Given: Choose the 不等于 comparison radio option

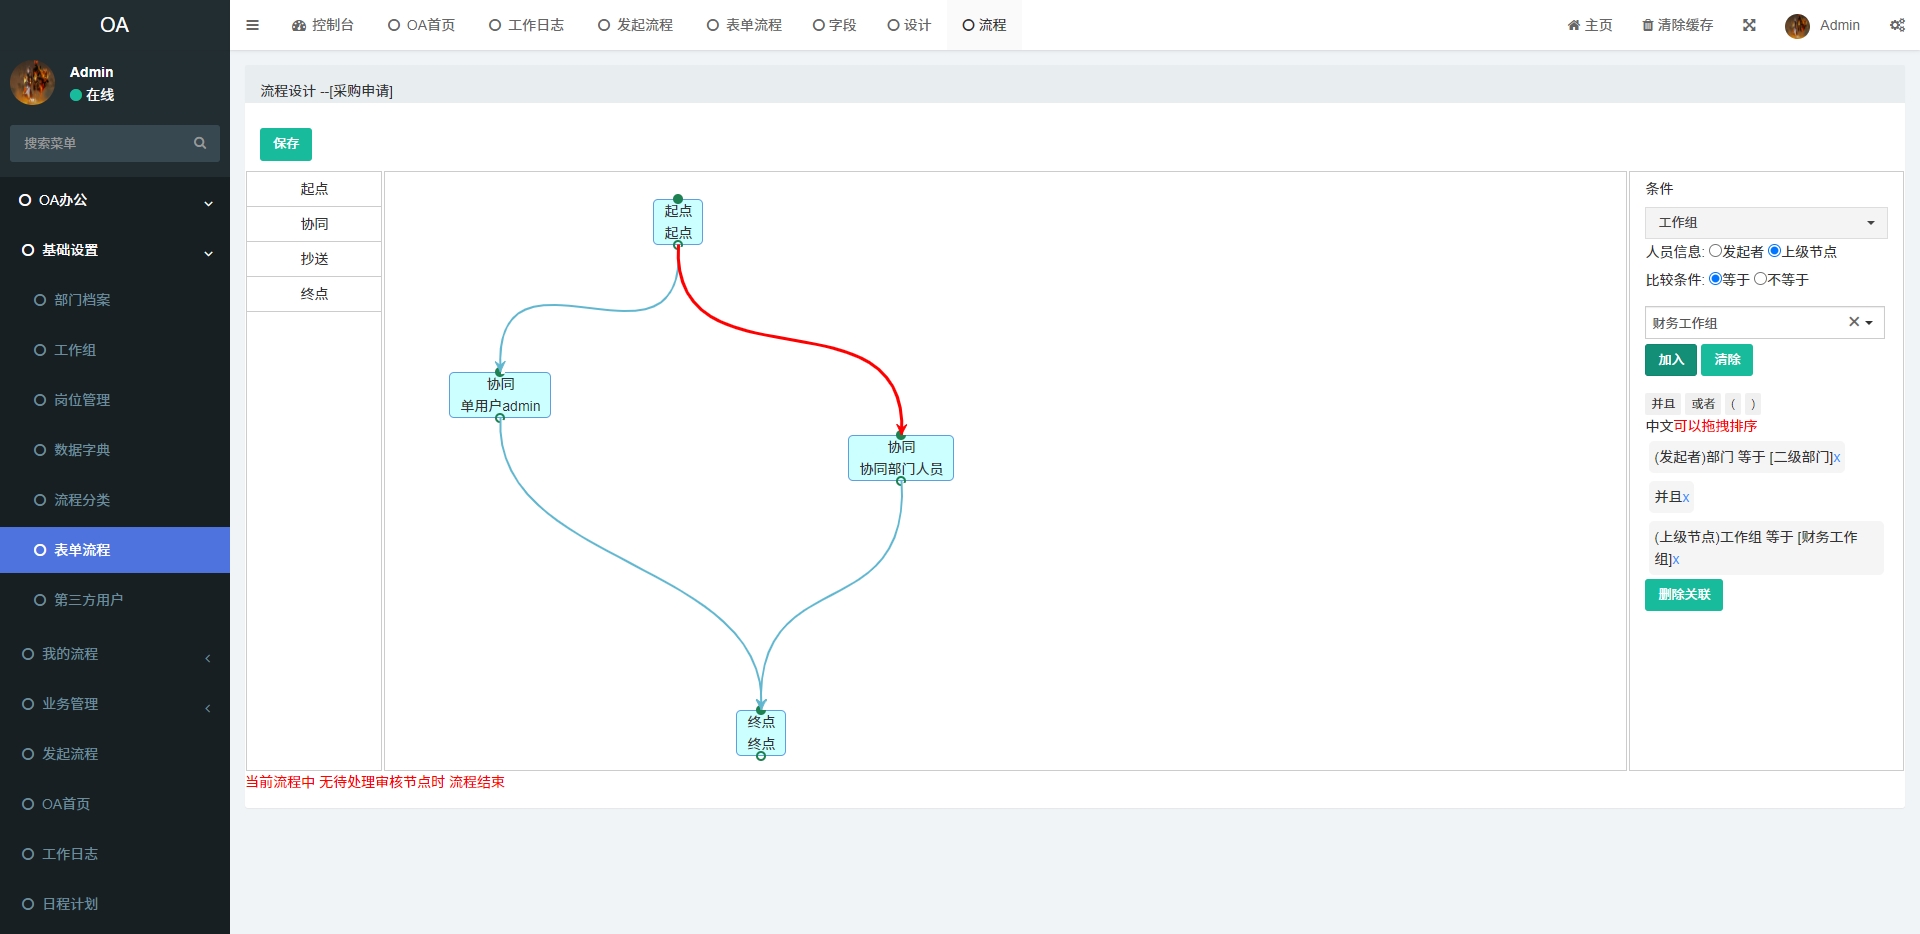Looking at the screenshot, I should pos(1760,279).
